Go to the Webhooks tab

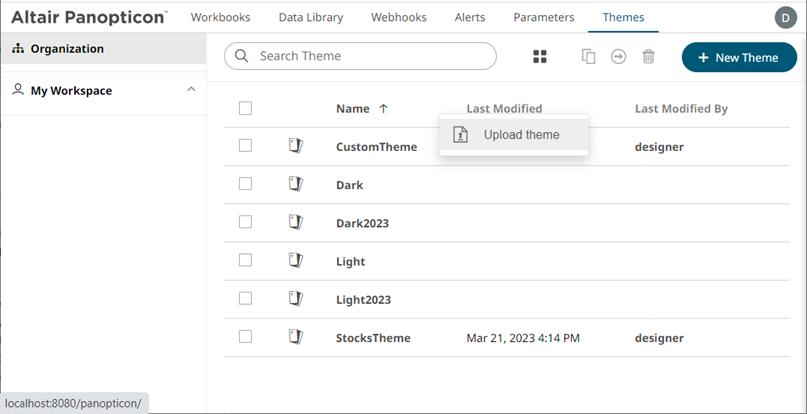(x=399, y=17)
